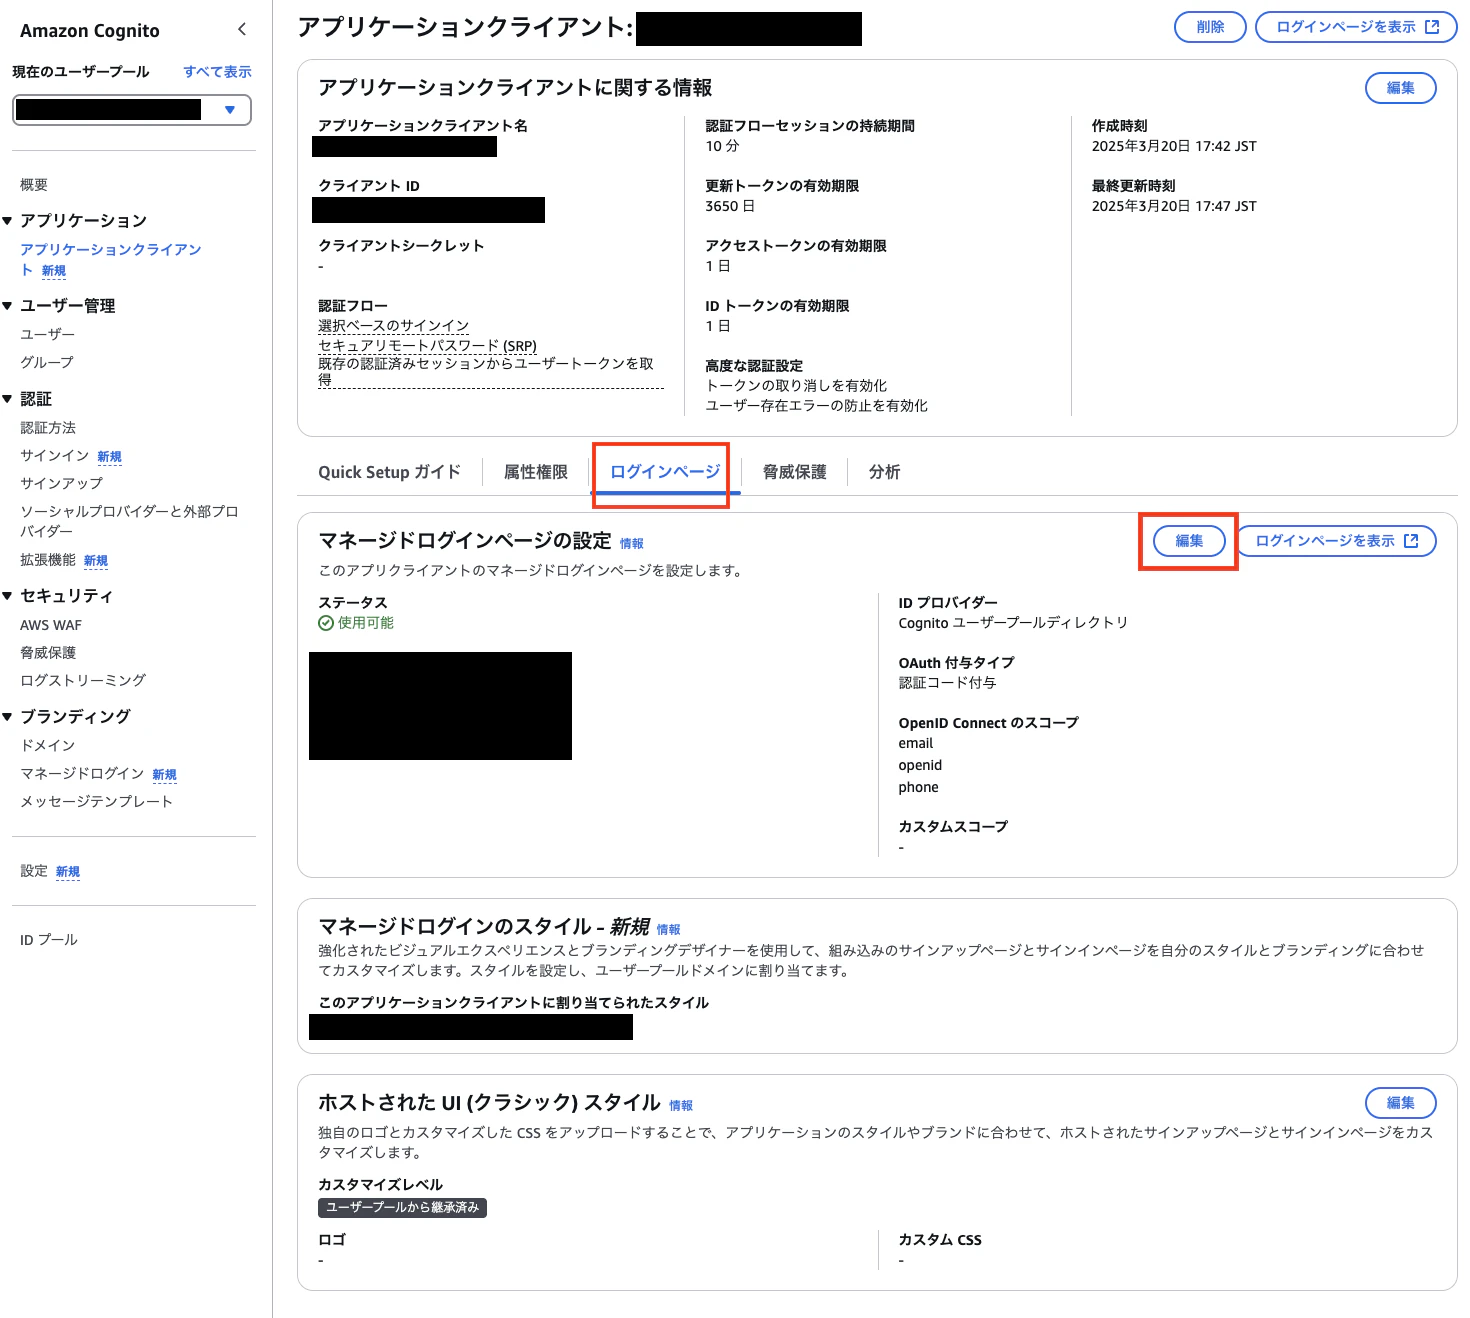
Task: Open 情報 link beside マネージドログインページの設定
Action: (x=631, y=544)
